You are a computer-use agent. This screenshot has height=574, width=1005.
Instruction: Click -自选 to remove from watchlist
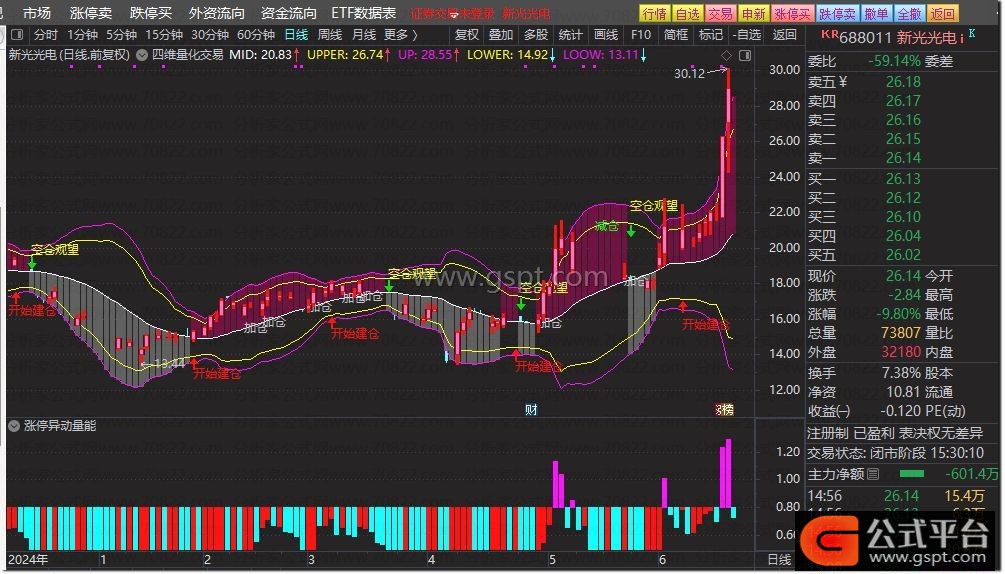pyautogui.click(x=747, y=35)
